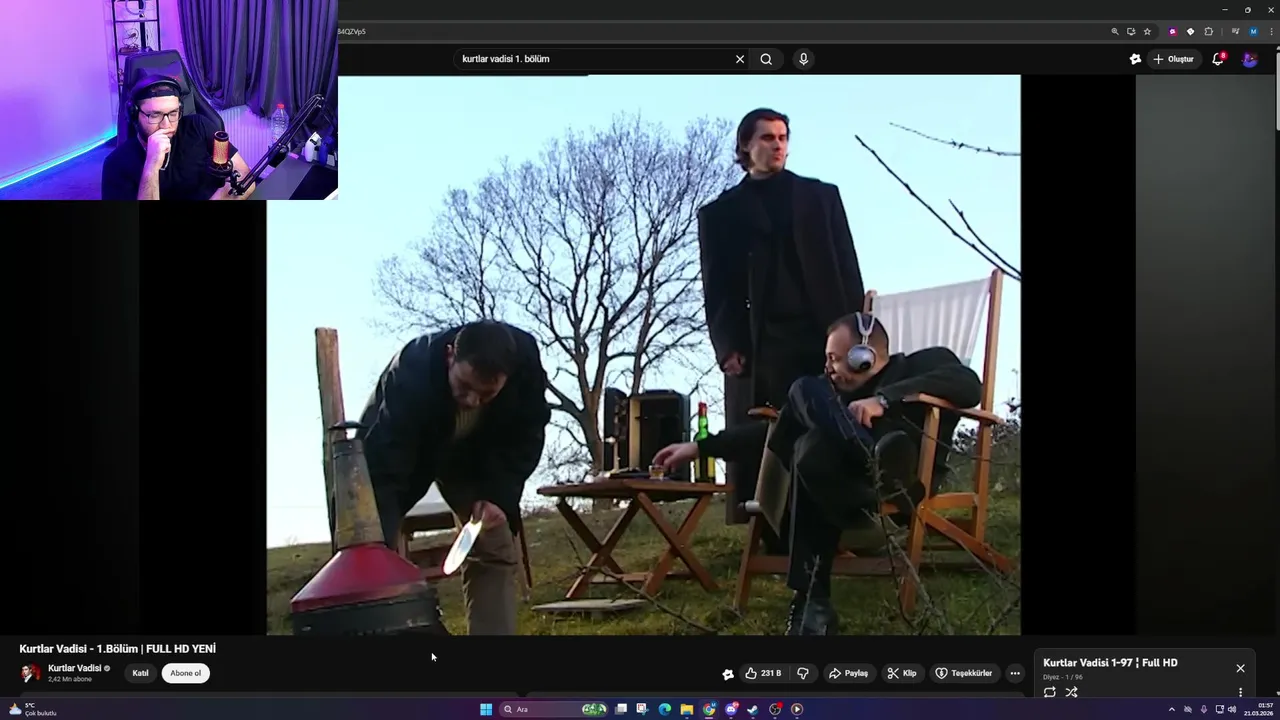Open Microsoft Edge from taskbar
The height and width of the screenshot is (720, 1280).
click(x=664, y=709)
